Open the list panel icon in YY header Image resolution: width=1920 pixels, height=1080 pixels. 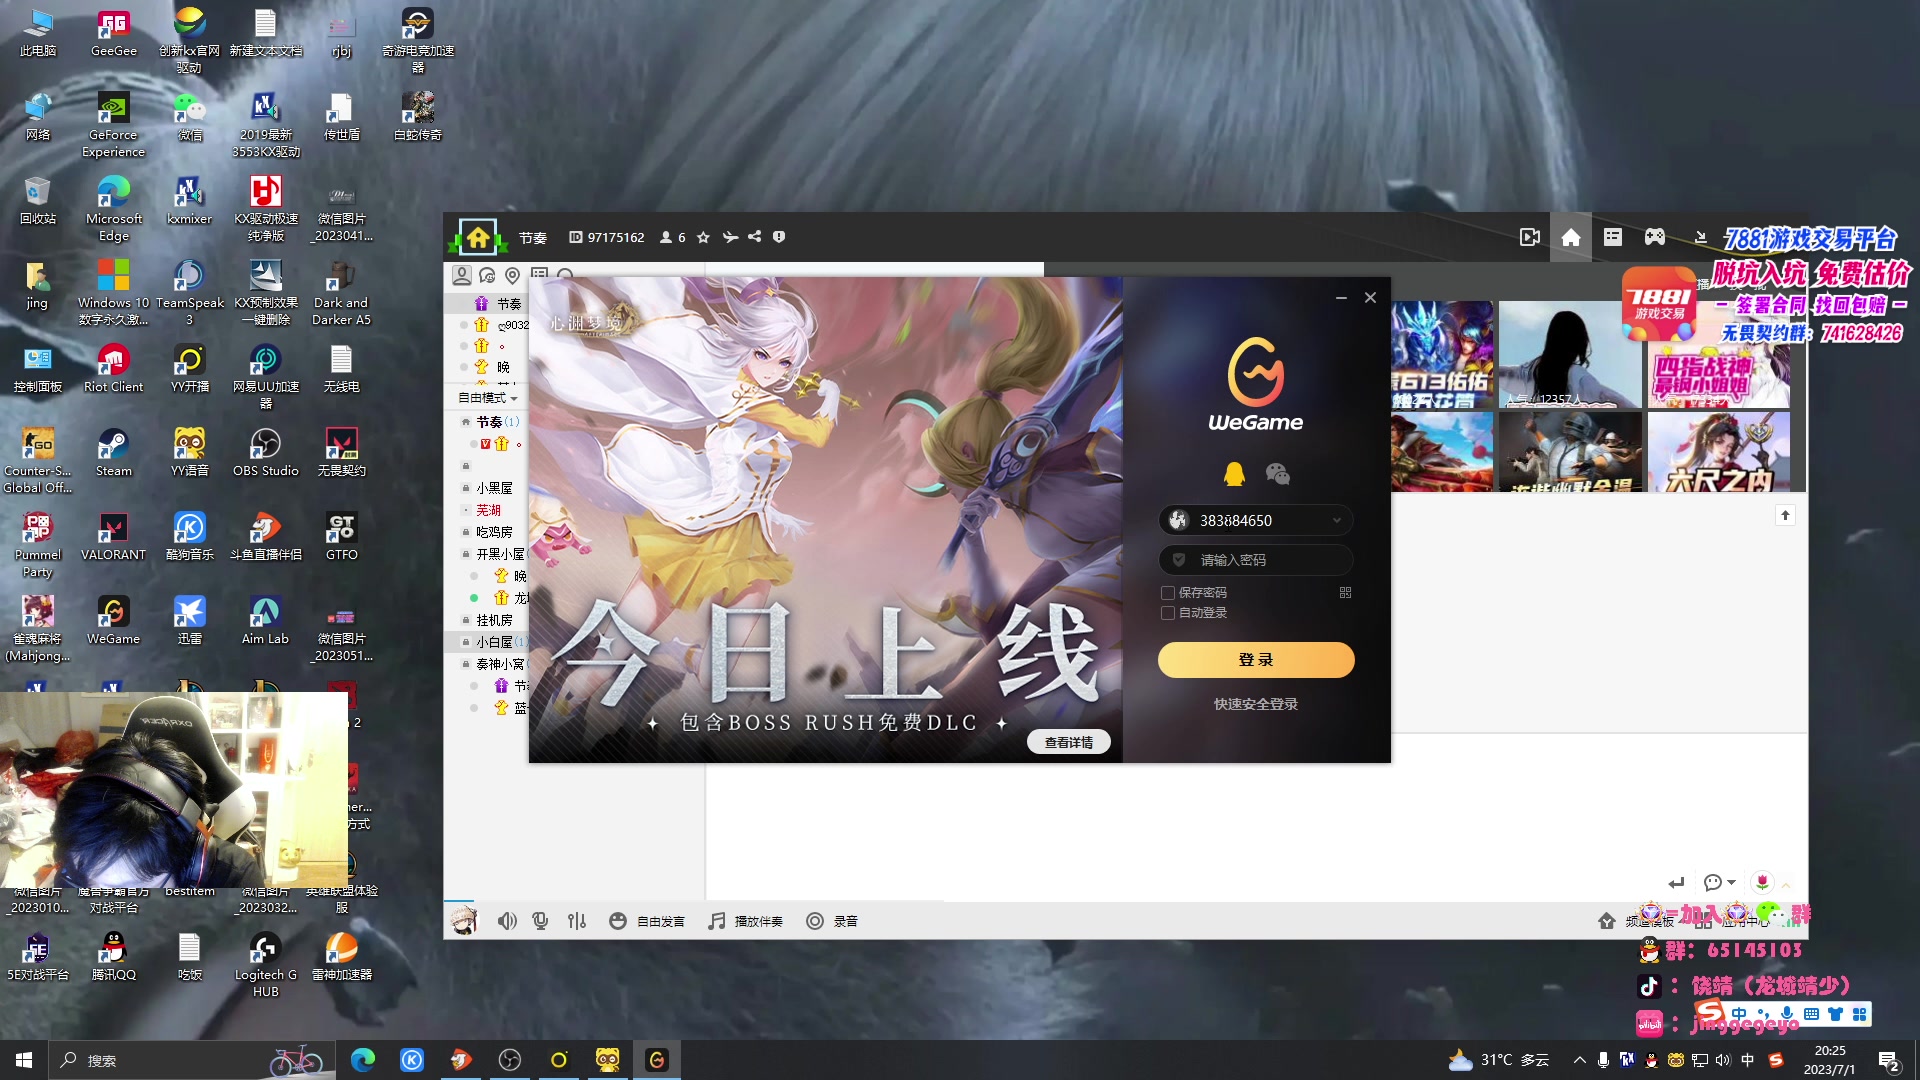(1613, 237)
